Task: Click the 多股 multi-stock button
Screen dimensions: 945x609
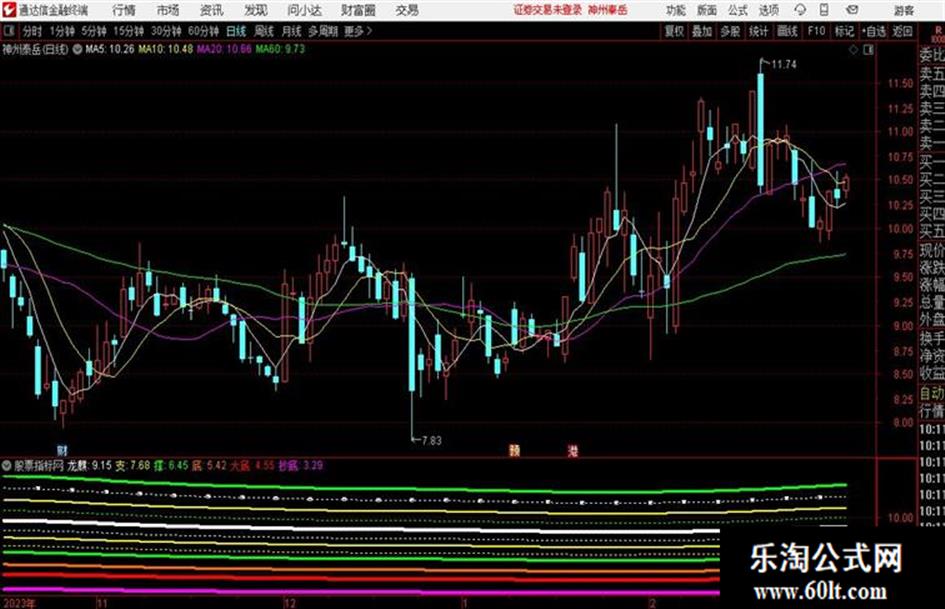Action: pyautogui.click(x=730, y=31)
